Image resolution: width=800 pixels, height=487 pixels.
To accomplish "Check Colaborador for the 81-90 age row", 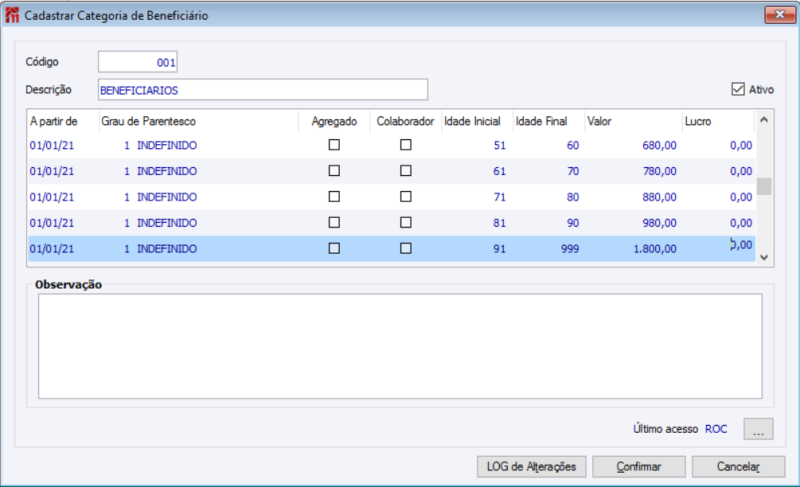I will tap(406, 222).
